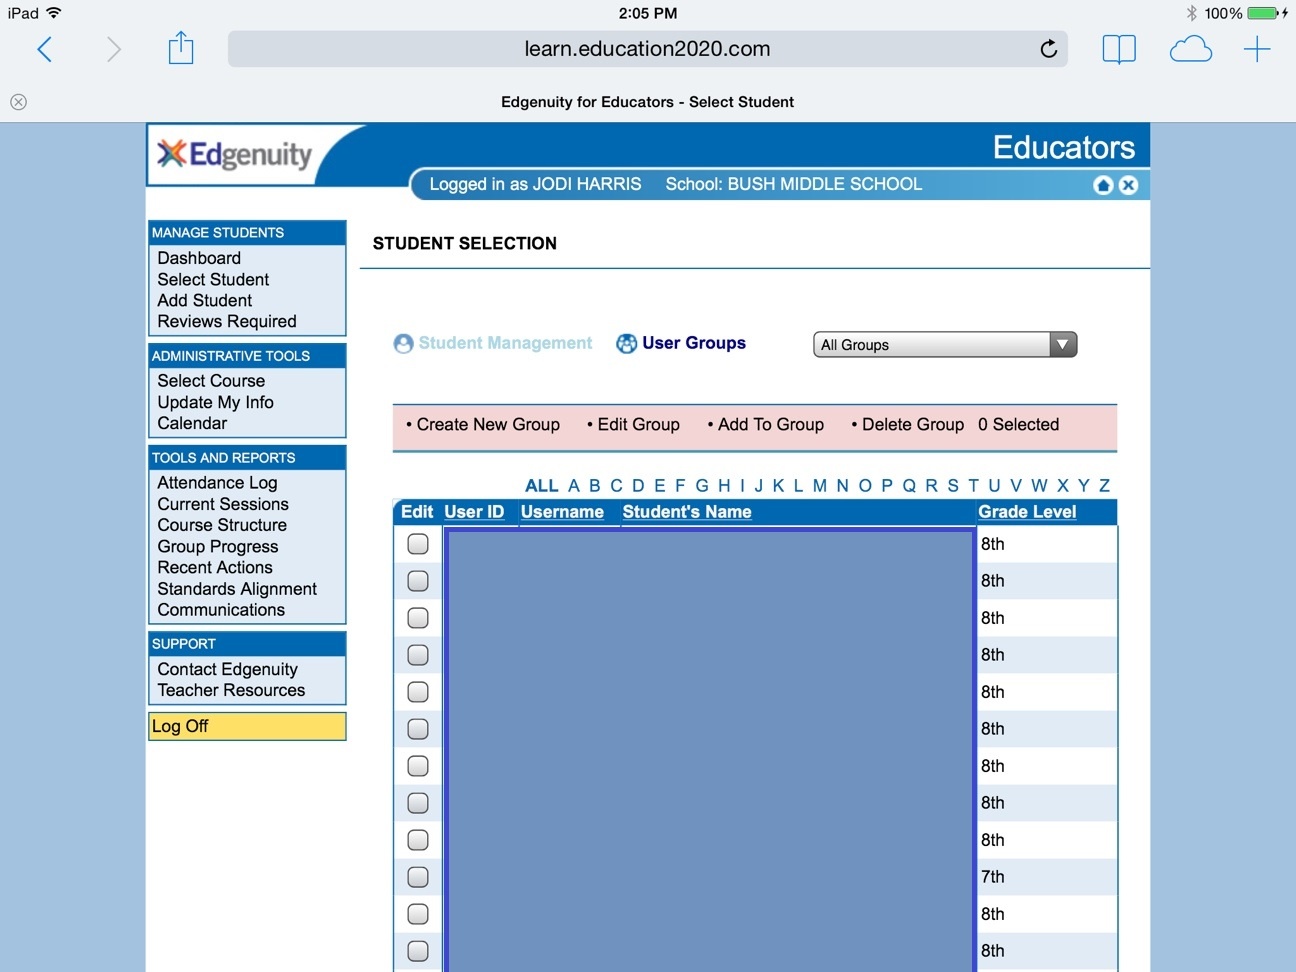Image resolution: width=1296 pixels, height=972 pixels.
Task: Click the User Groups people icon
Action: click(625, 342)
